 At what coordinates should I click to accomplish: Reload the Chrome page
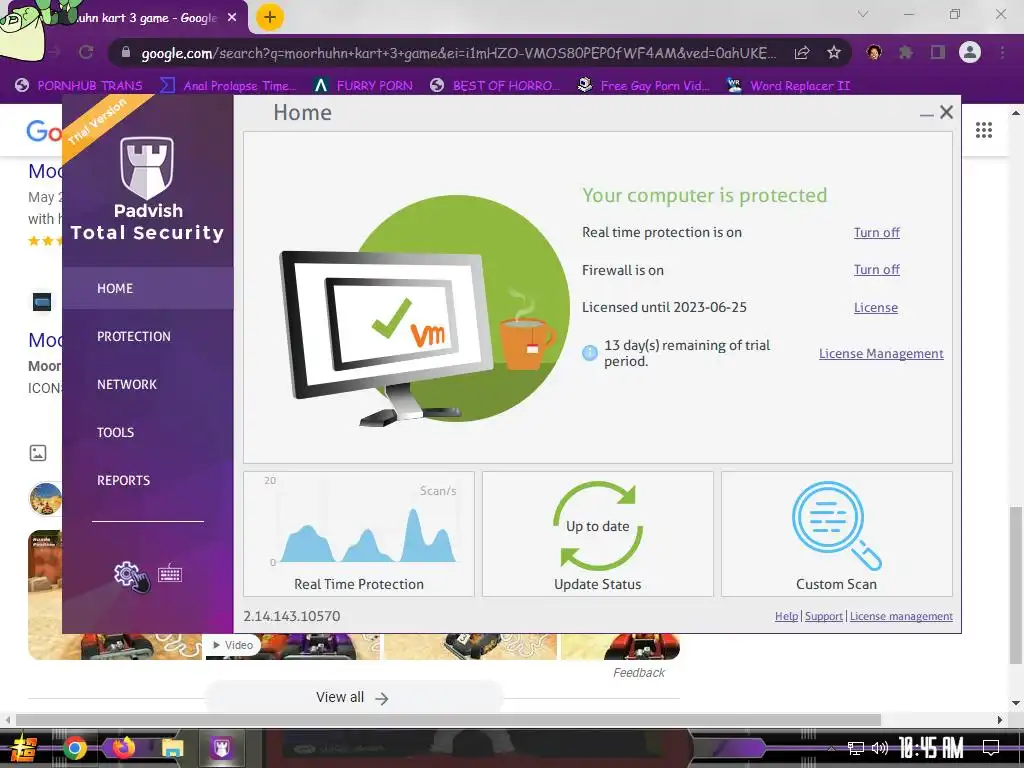point(86,52)
